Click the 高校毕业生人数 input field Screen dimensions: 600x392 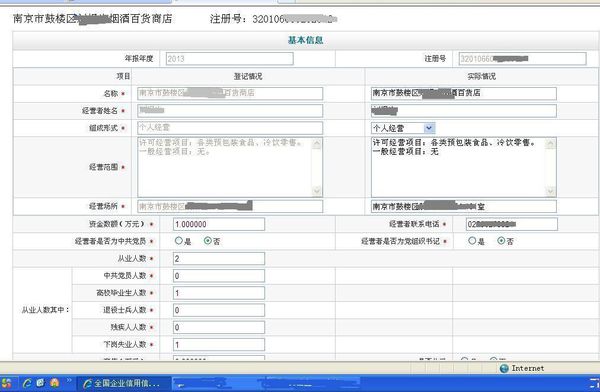219,293
